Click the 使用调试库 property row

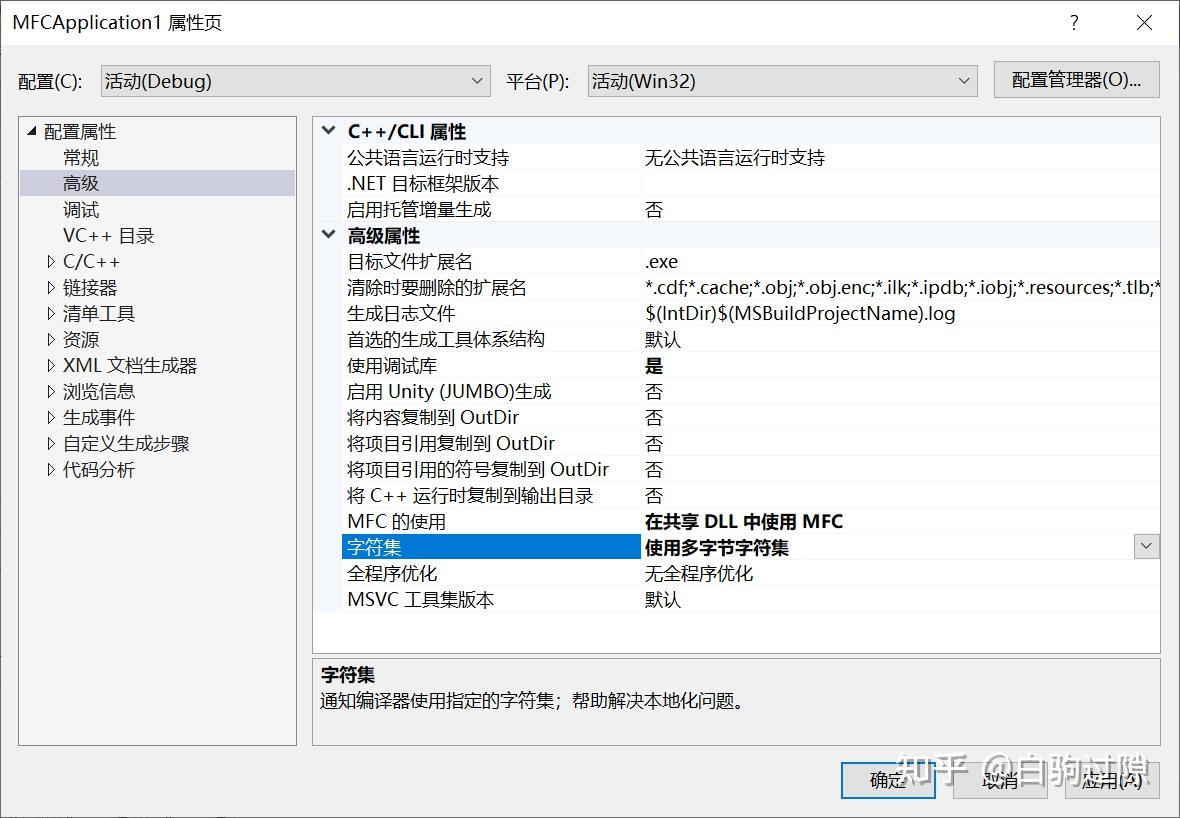pos(750,366)
